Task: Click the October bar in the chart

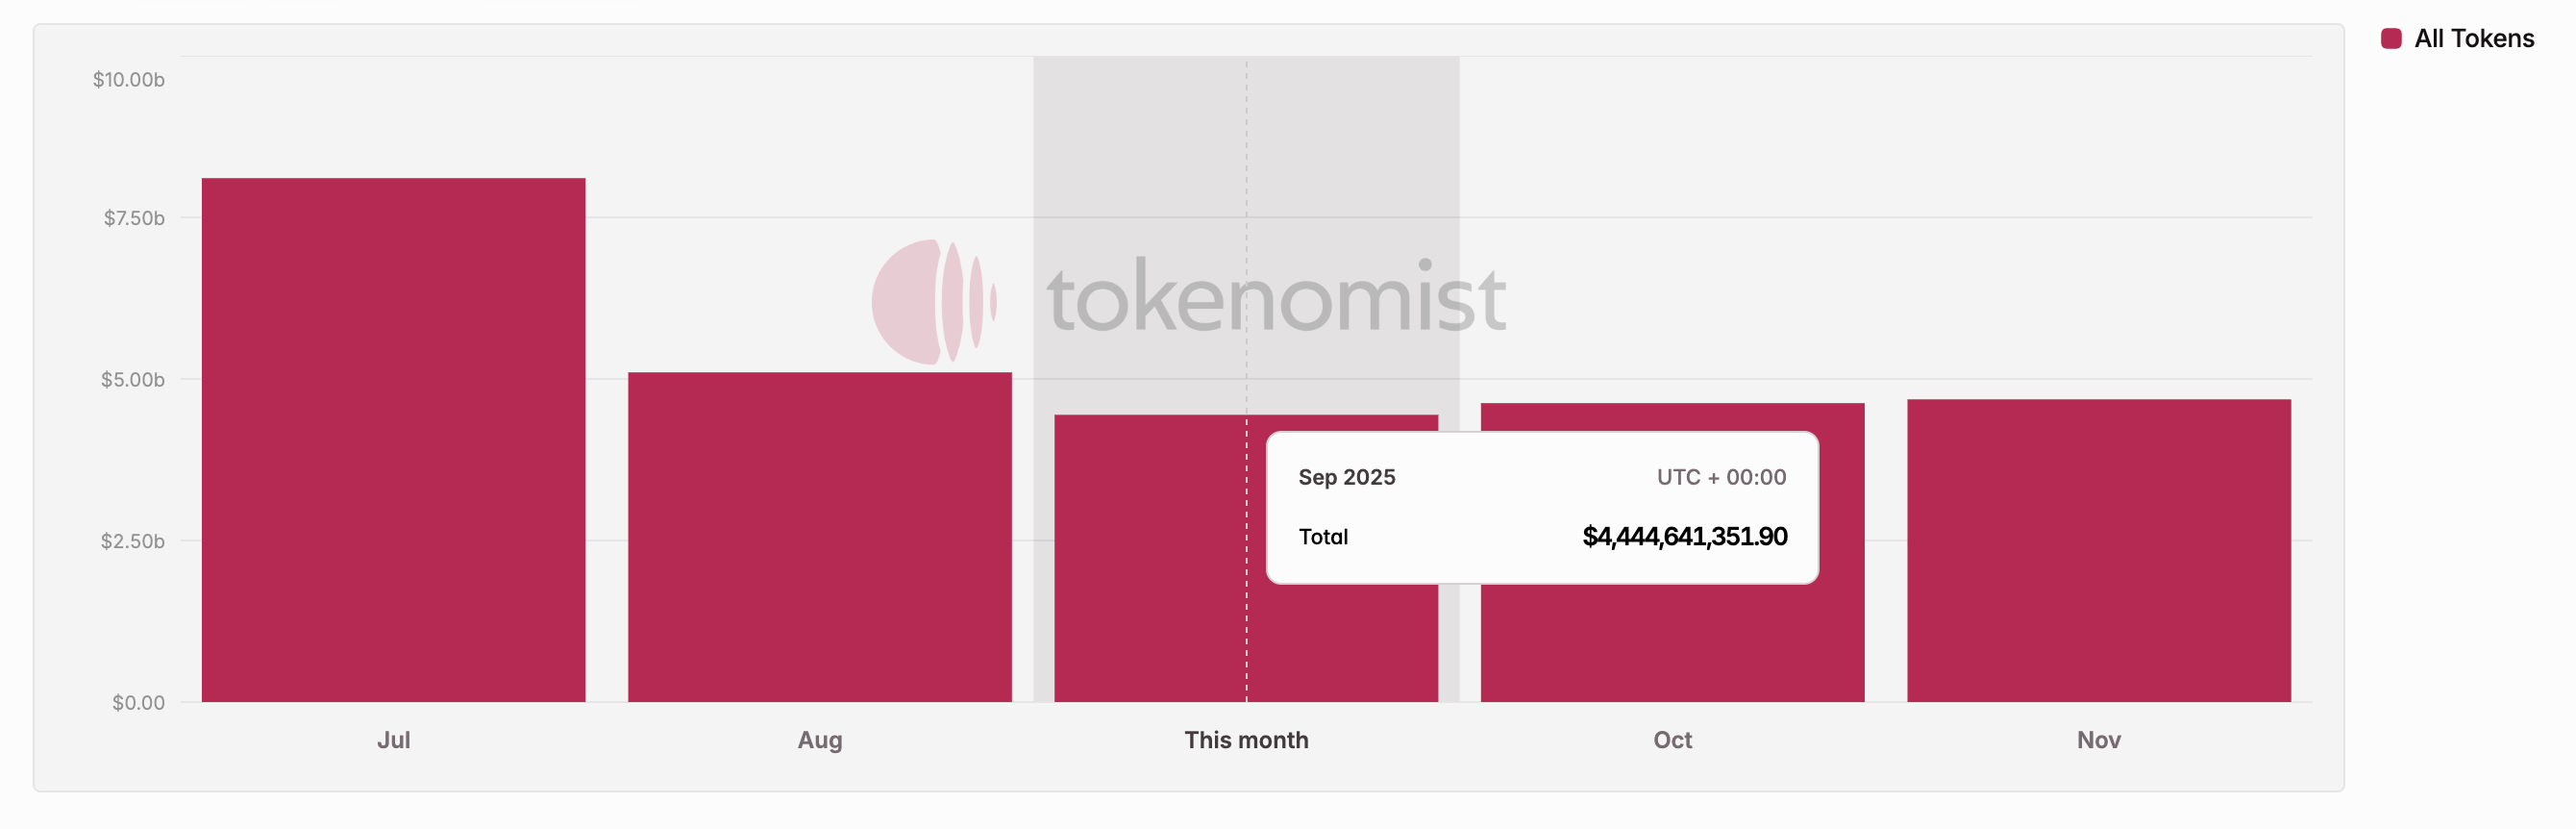Action: point(1672,640)
